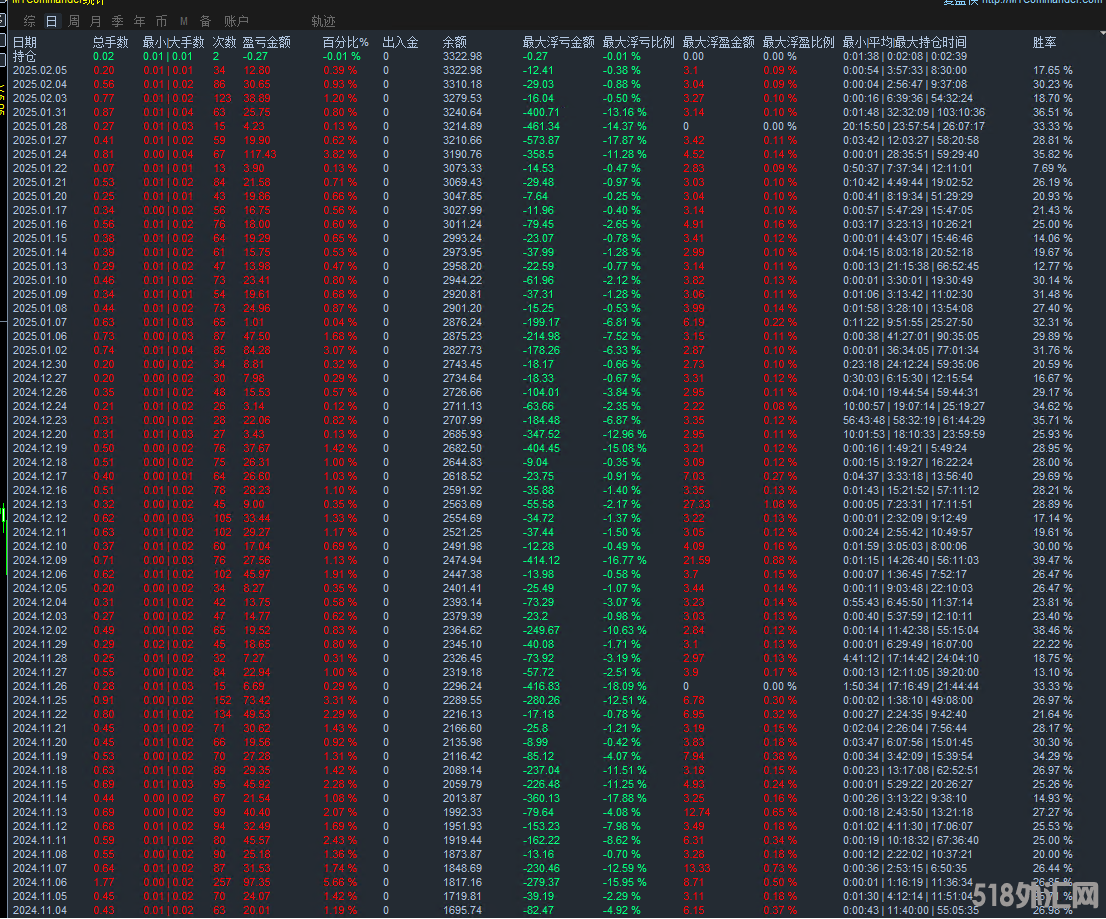Click max floating profit 27.33
The height and width of the screenshot is (919, 1106).
coord(697,504)
